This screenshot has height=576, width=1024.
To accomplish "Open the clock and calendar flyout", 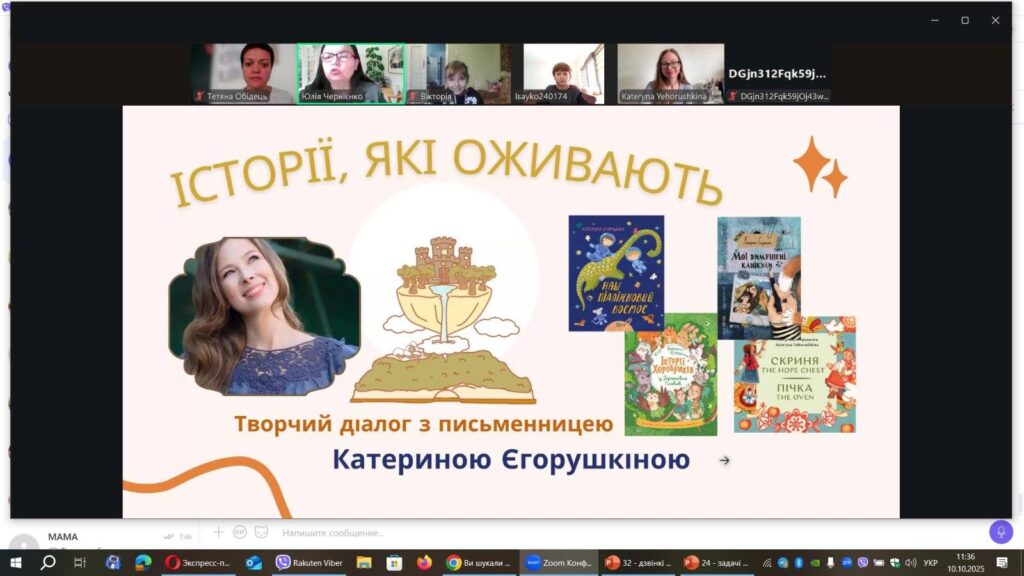I will click(965, 563).
